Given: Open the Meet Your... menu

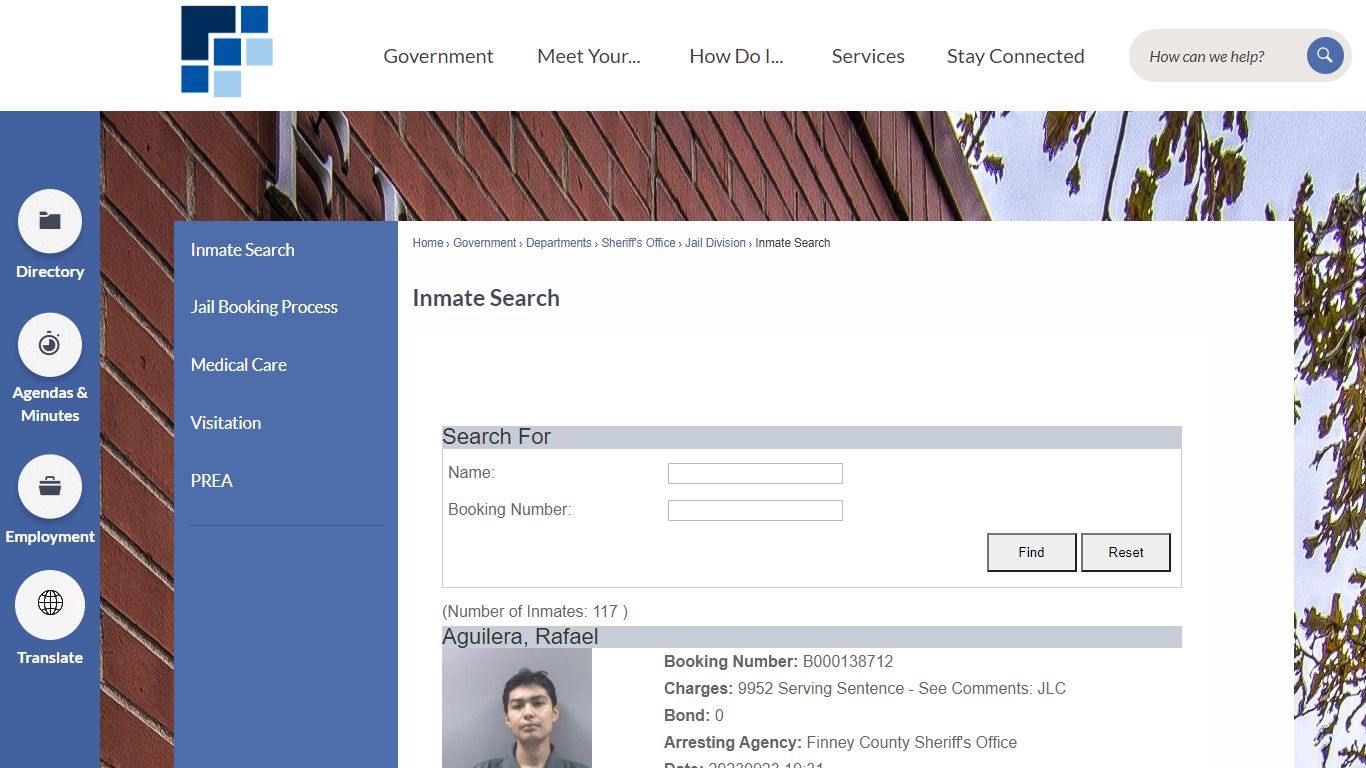Looking at the screenshot, I should point(589,56).
